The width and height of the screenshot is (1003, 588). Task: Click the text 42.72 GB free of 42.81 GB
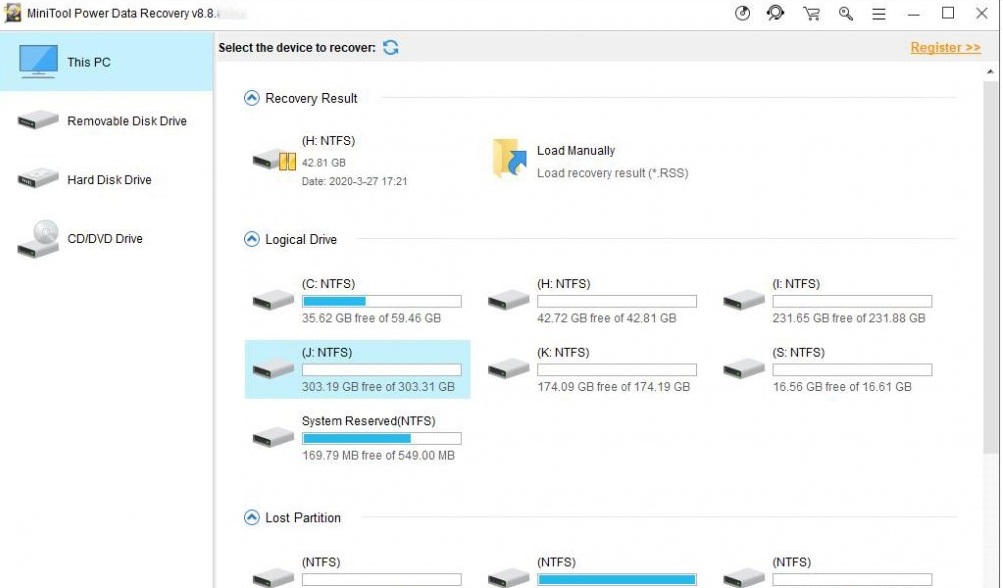coord(606,318)
